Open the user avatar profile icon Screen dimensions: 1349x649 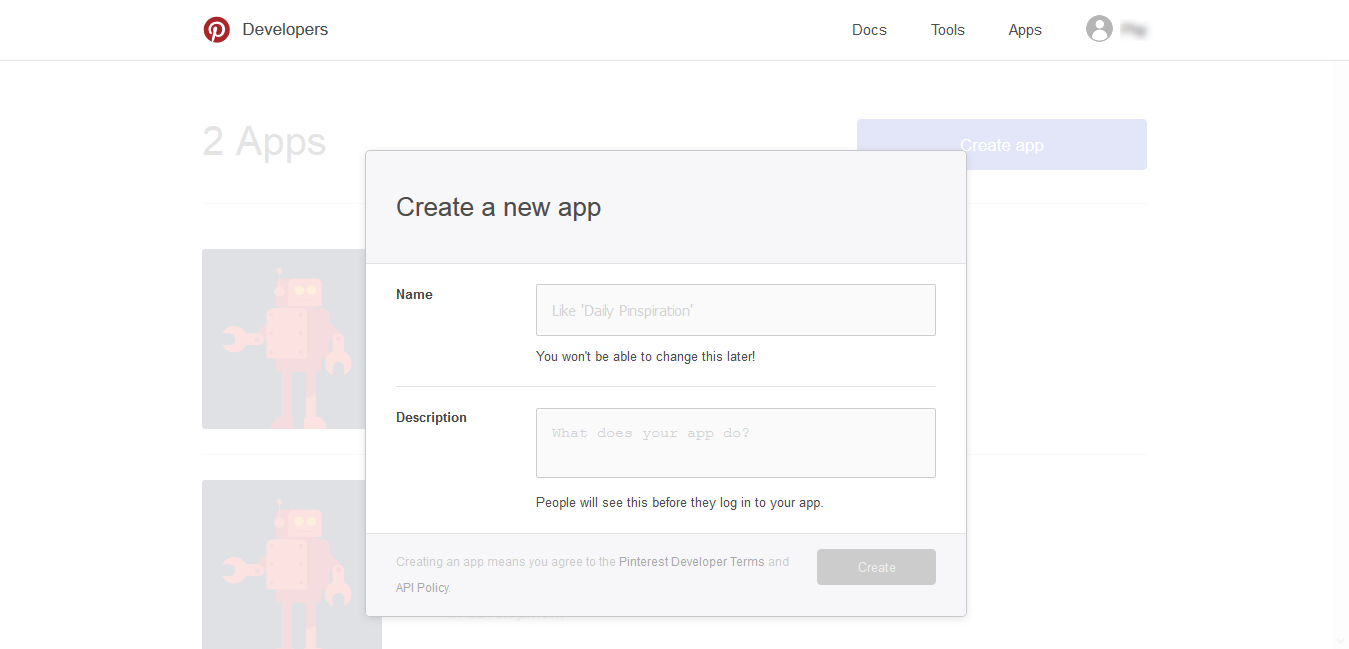(x=1099, y=29)
